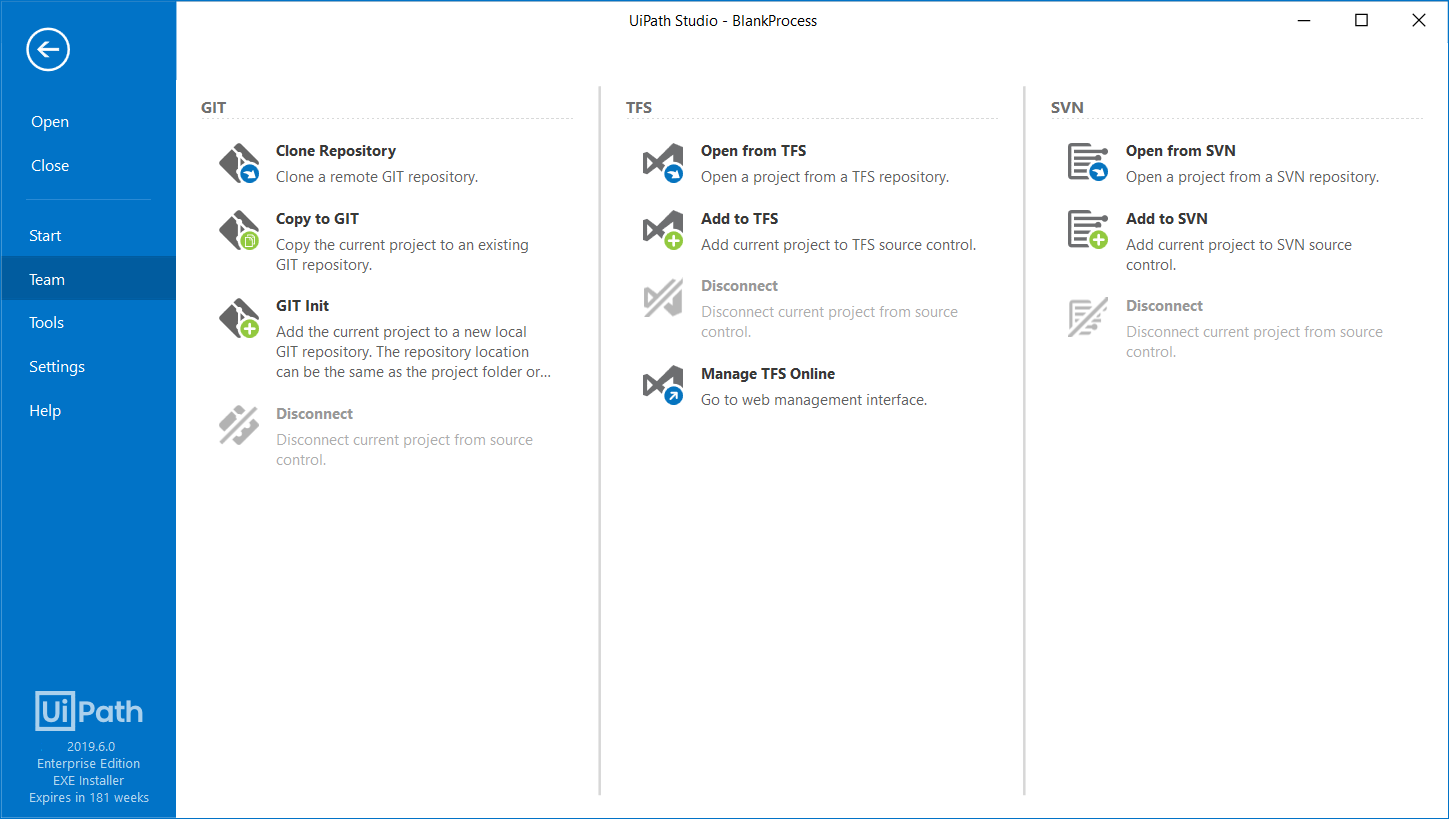The width and height of the screenshot is (1449, 819).
Task: Select Close in the sidebar
Action: (x=50, y=166)
